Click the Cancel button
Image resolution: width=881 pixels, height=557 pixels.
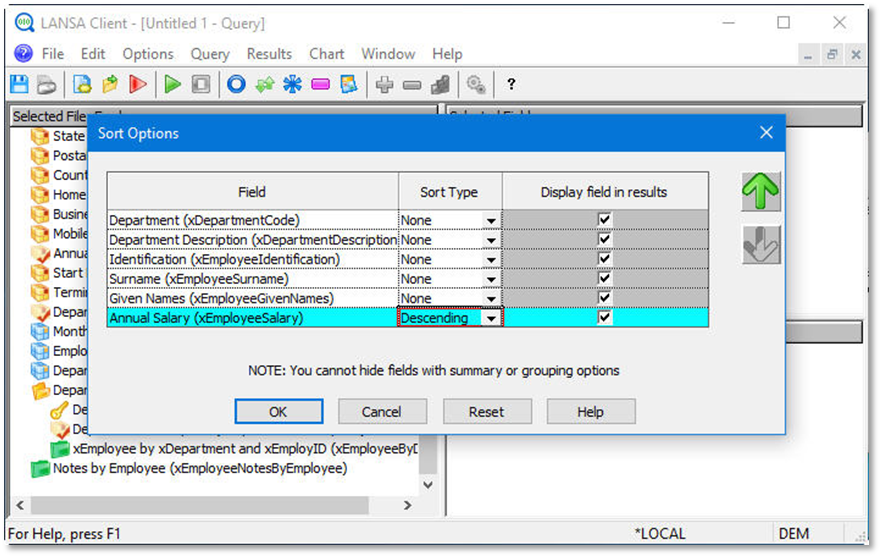pos(382,411)
